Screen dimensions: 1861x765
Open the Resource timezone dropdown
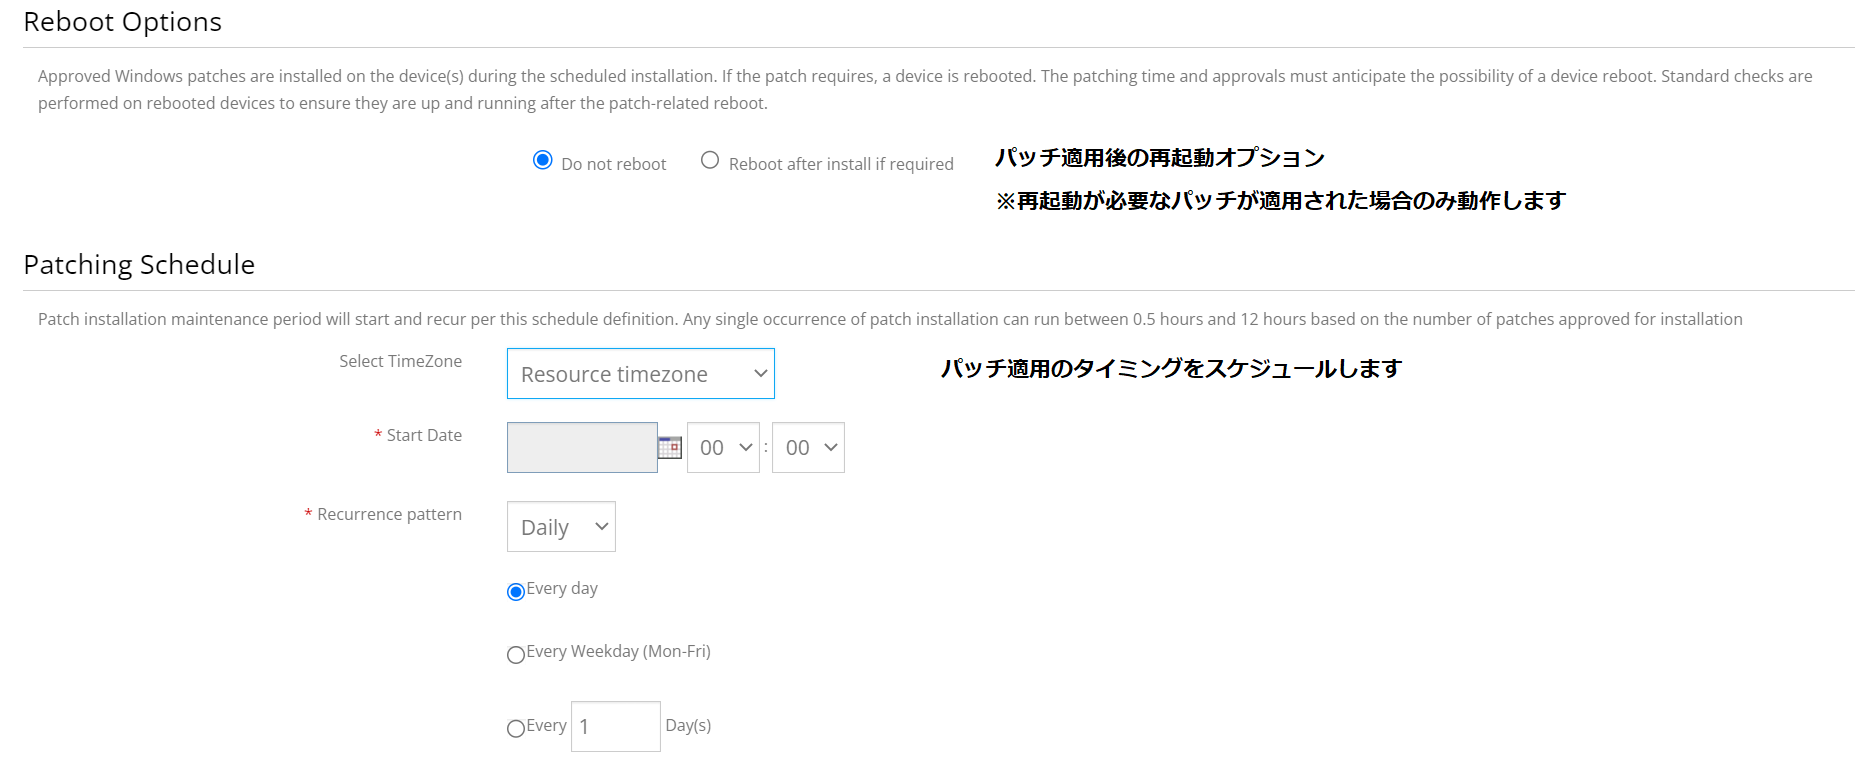[641, 374]
